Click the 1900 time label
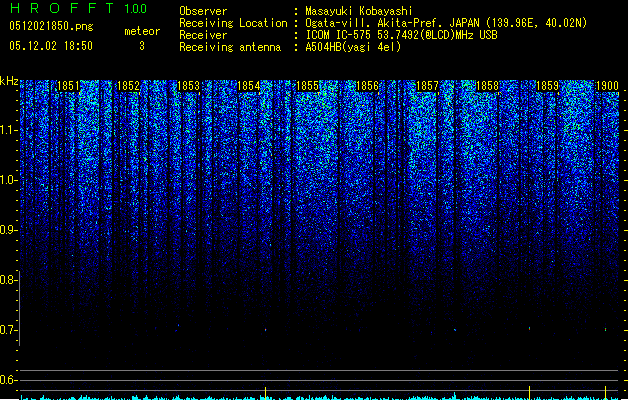629x400 pixels. click(607, 86)
